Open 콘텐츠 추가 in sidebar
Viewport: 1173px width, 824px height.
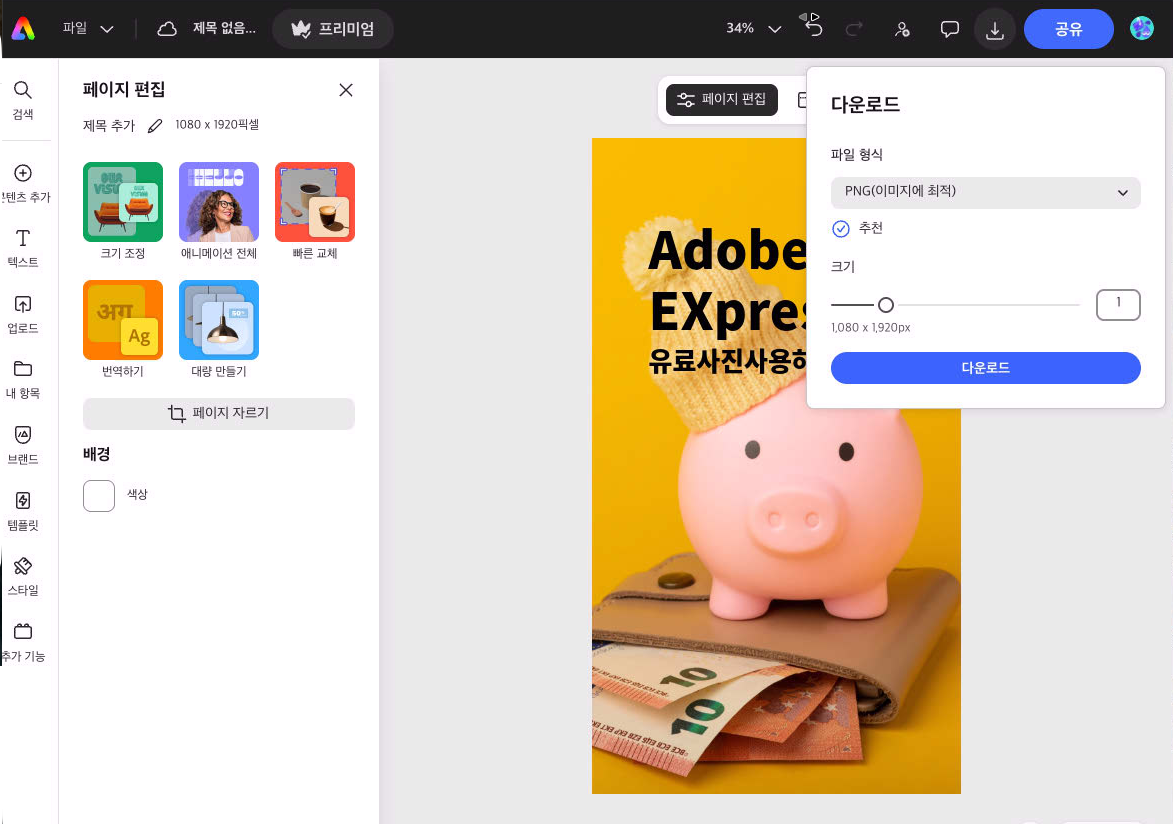pos(25,183)
